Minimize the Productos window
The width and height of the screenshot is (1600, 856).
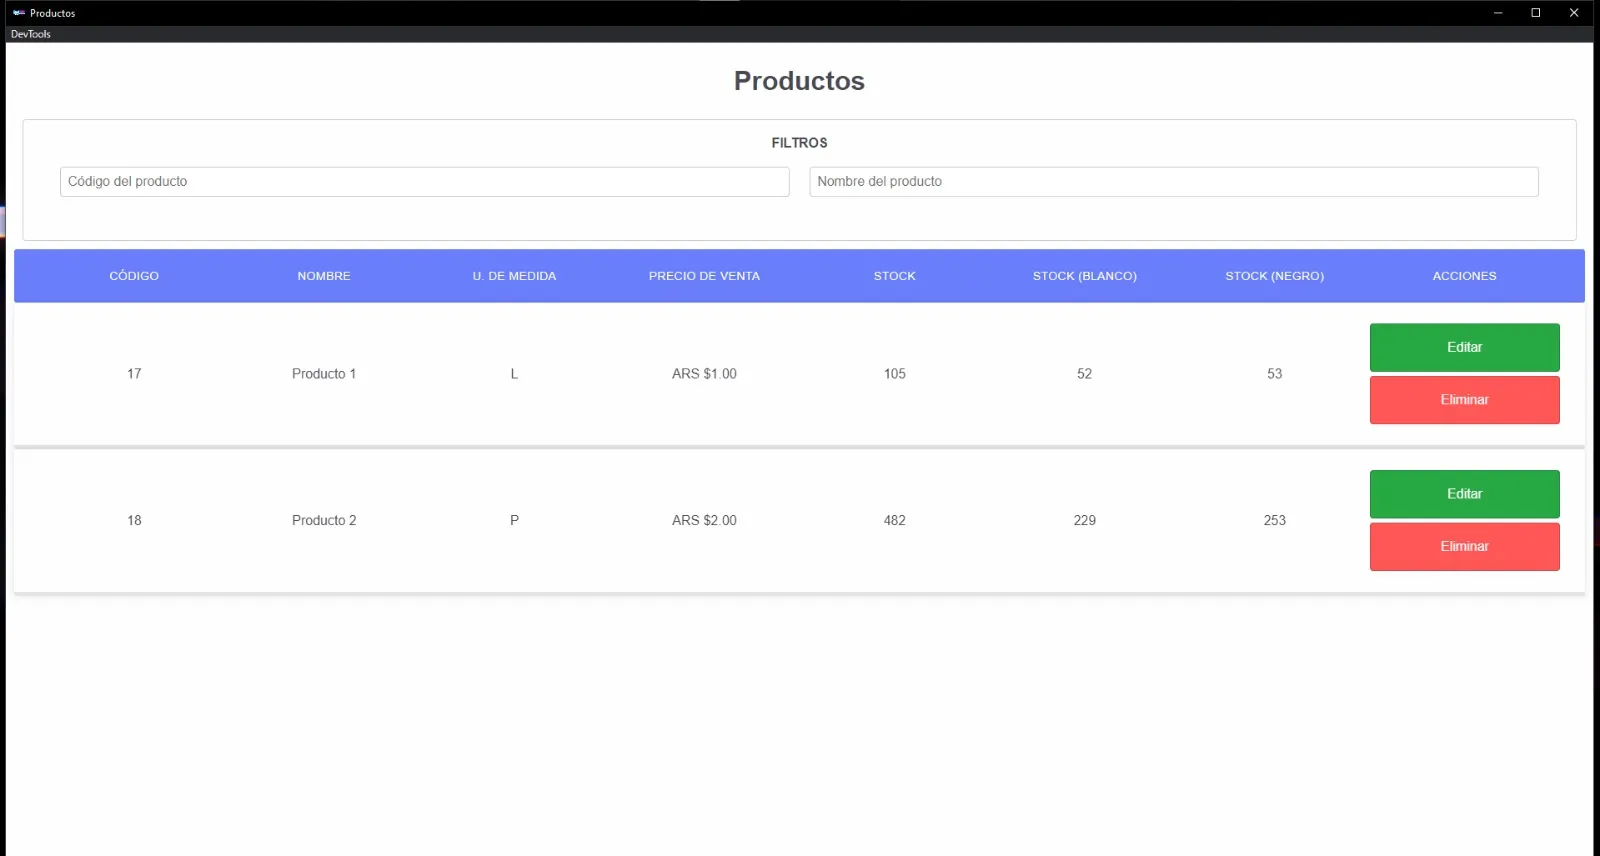coord(1498,13)
